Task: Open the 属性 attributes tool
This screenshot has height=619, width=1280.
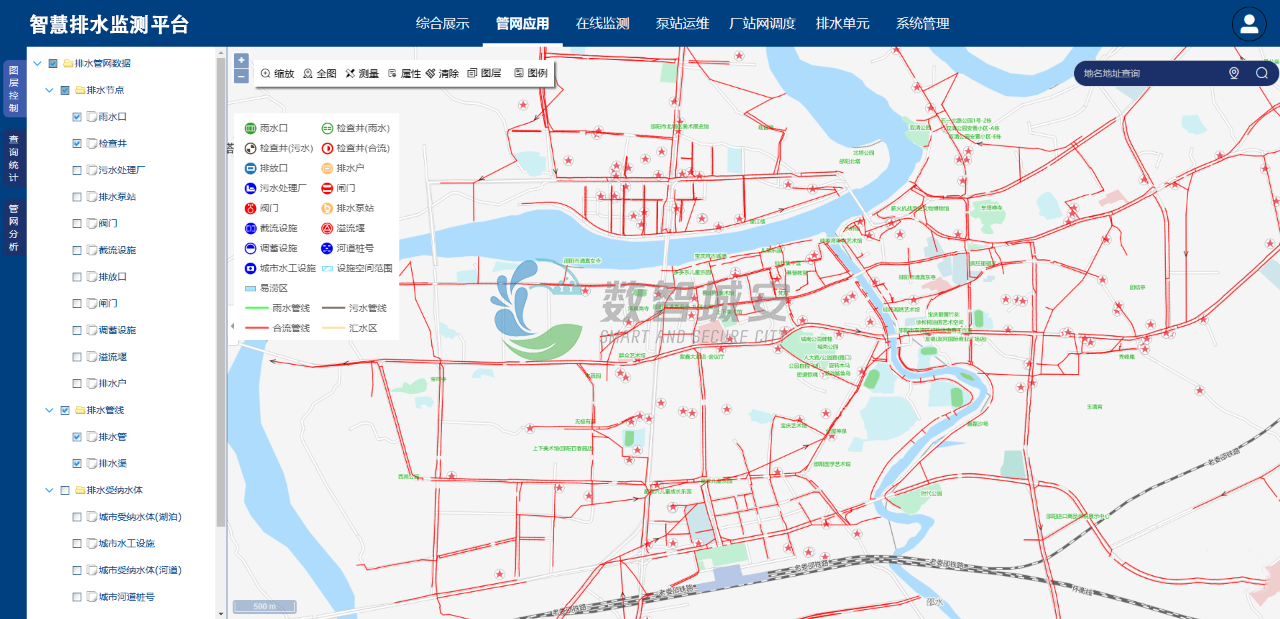Action: [404, 74]
